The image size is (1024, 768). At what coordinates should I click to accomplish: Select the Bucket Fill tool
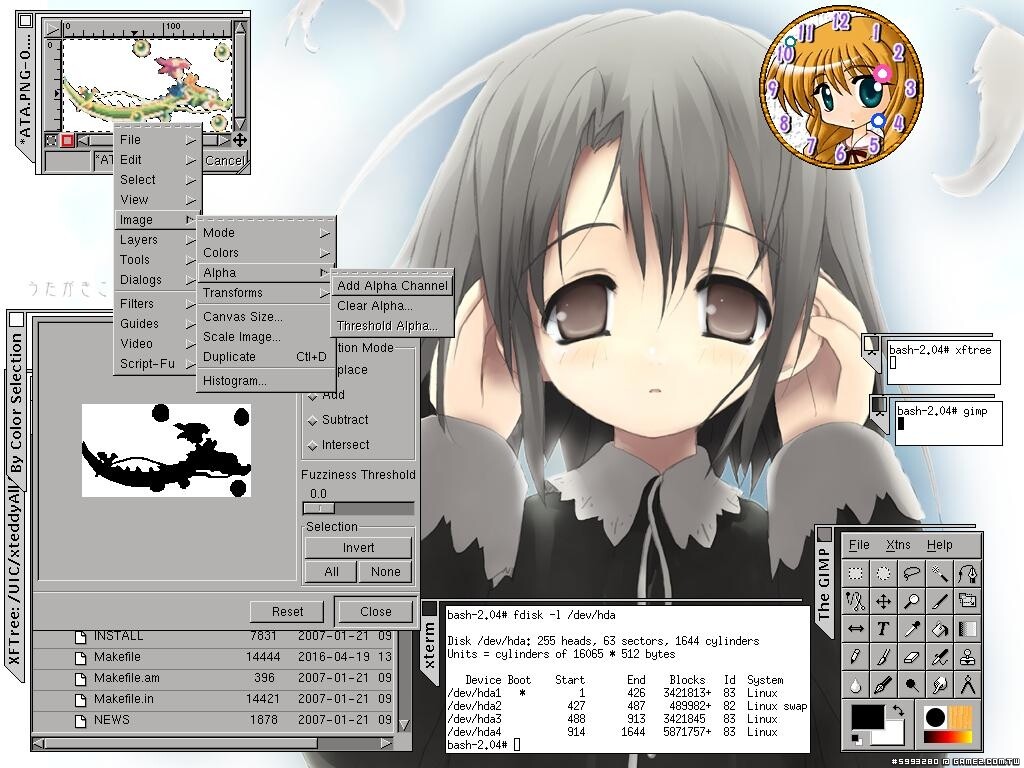939,629
